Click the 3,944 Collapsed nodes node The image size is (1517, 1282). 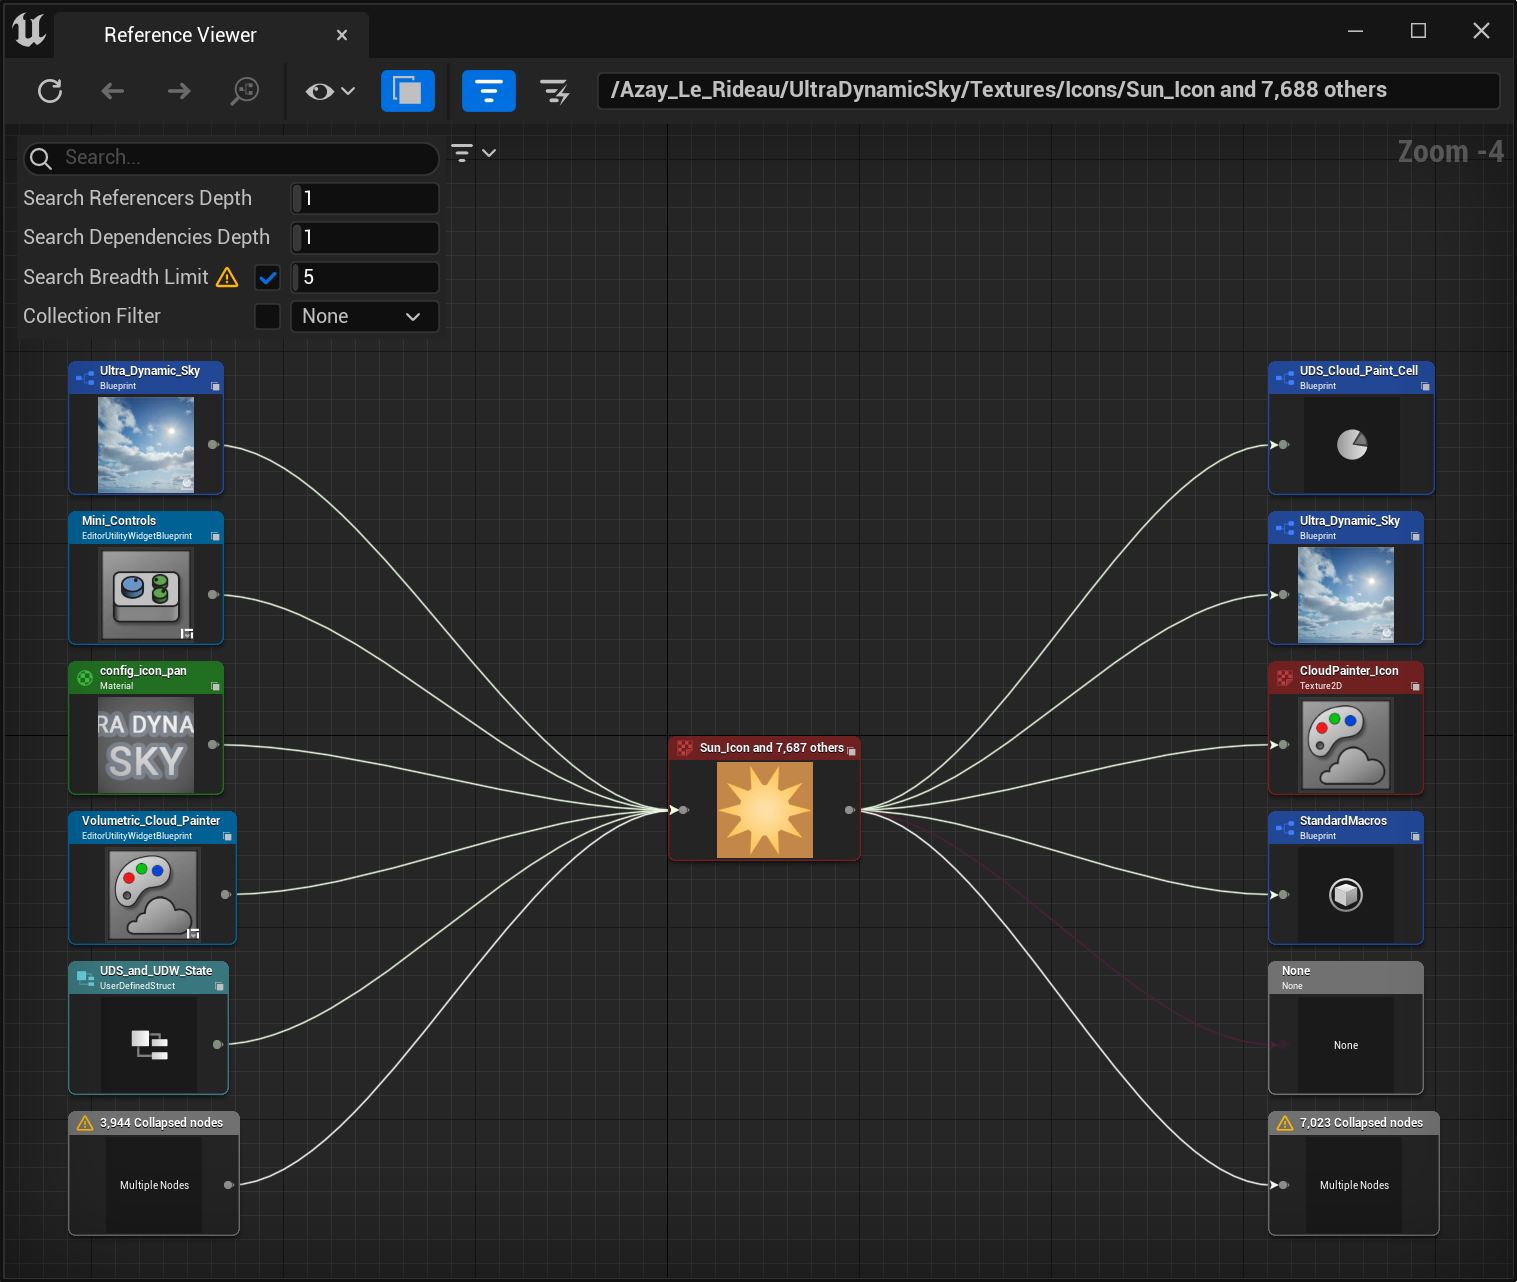[x=154, y=1173]
